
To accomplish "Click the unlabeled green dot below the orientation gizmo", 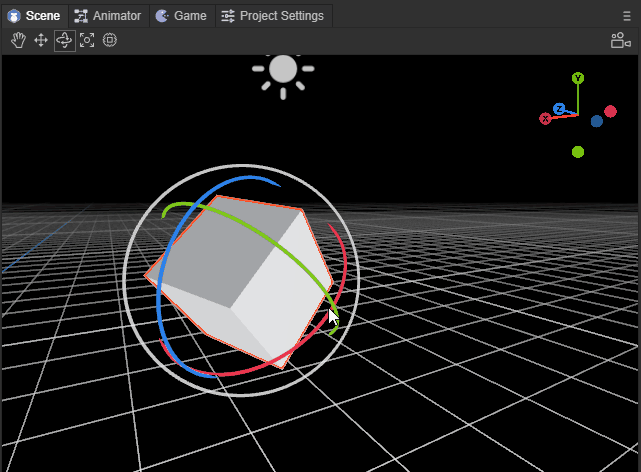I will pos(578,152).
